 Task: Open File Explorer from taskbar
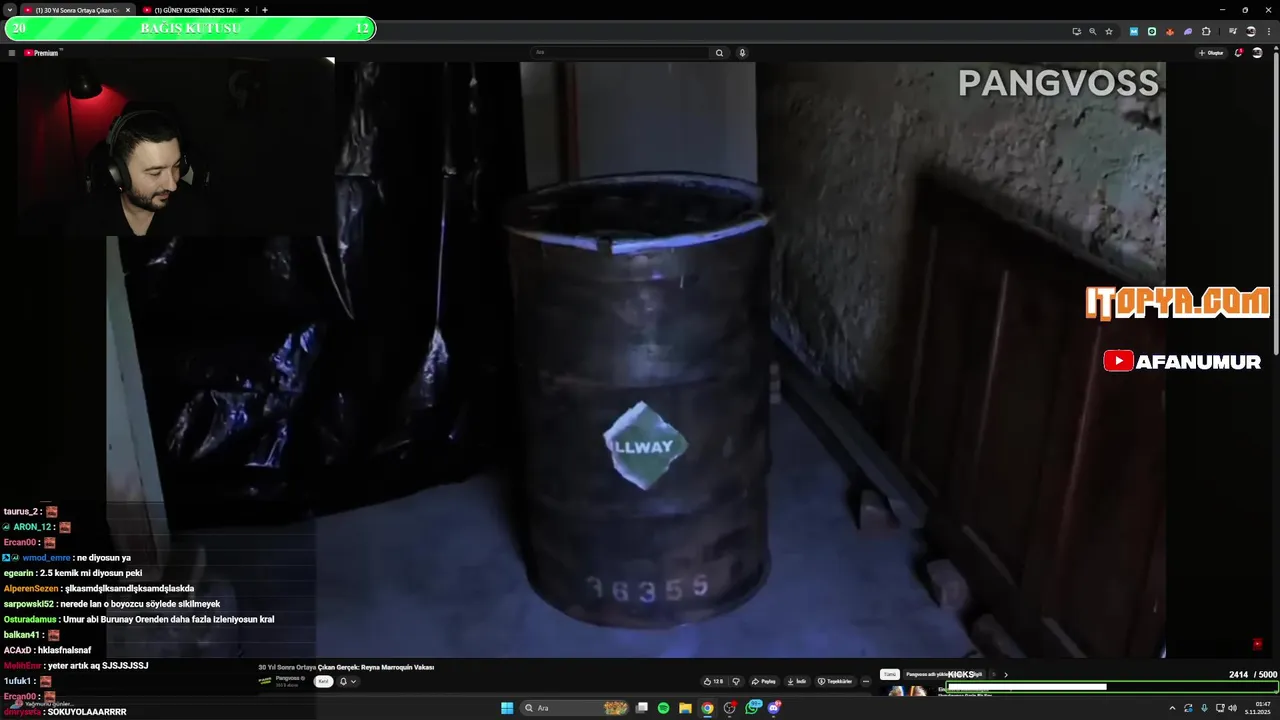[x=685, y=708]
